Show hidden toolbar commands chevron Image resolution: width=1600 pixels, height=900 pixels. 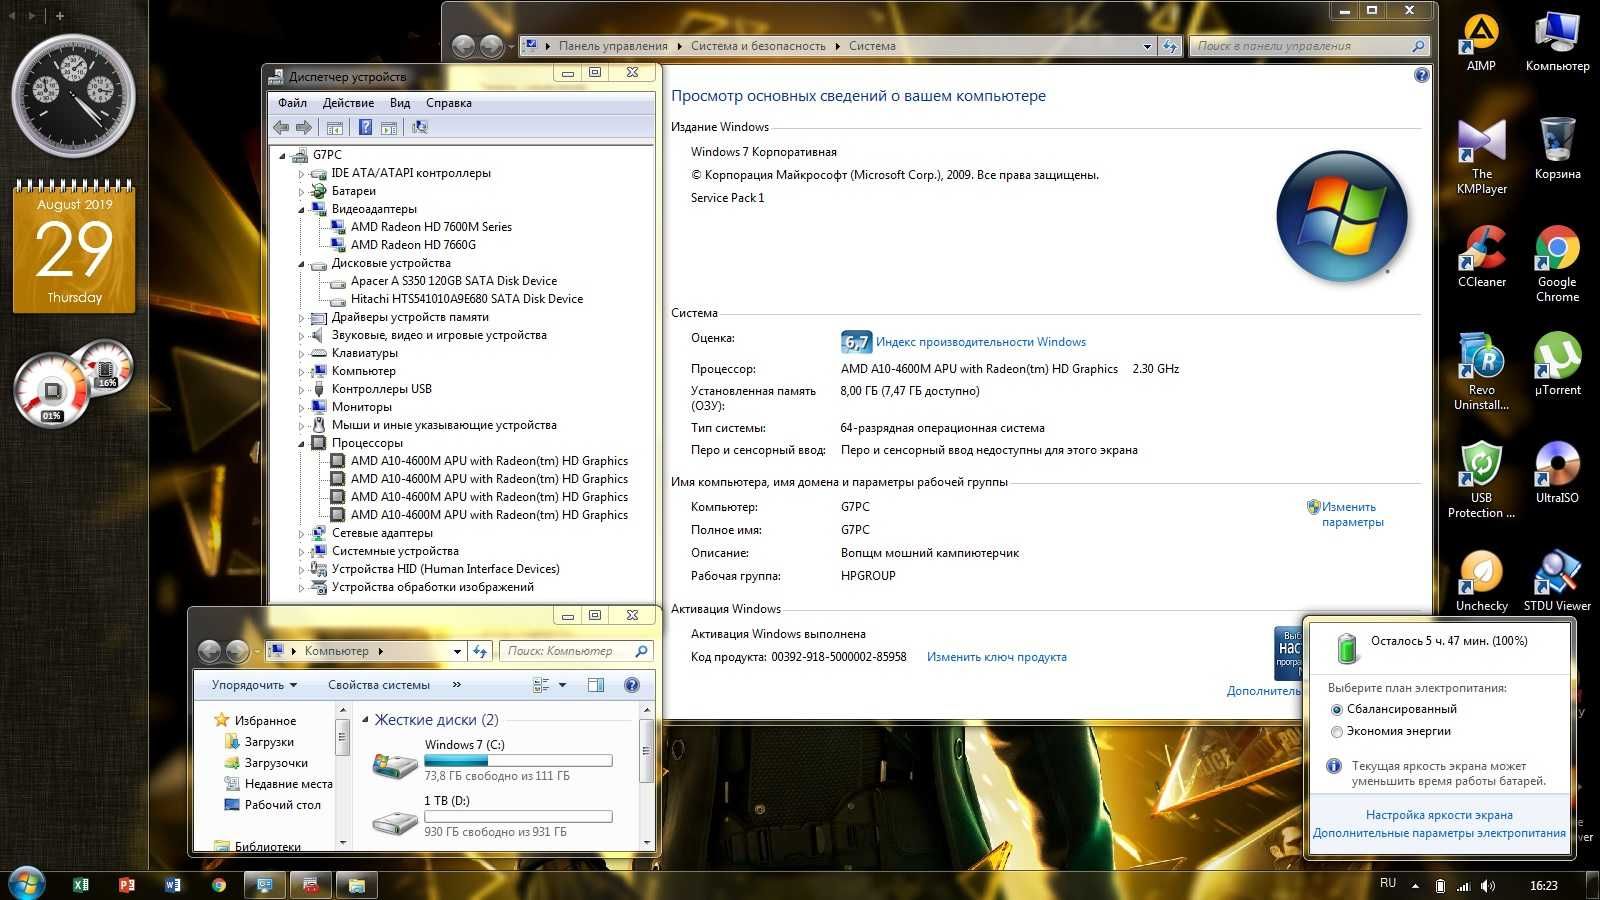(456, 685)
